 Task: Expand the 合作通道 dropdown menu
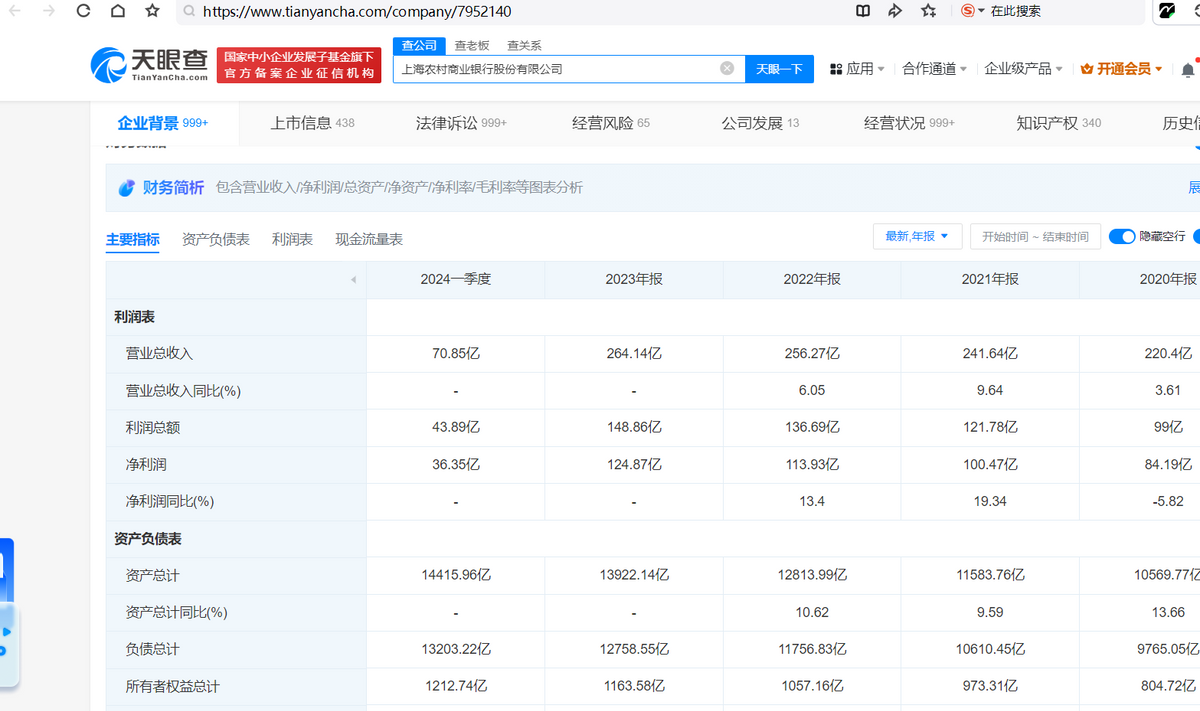[x=935, y=69]
